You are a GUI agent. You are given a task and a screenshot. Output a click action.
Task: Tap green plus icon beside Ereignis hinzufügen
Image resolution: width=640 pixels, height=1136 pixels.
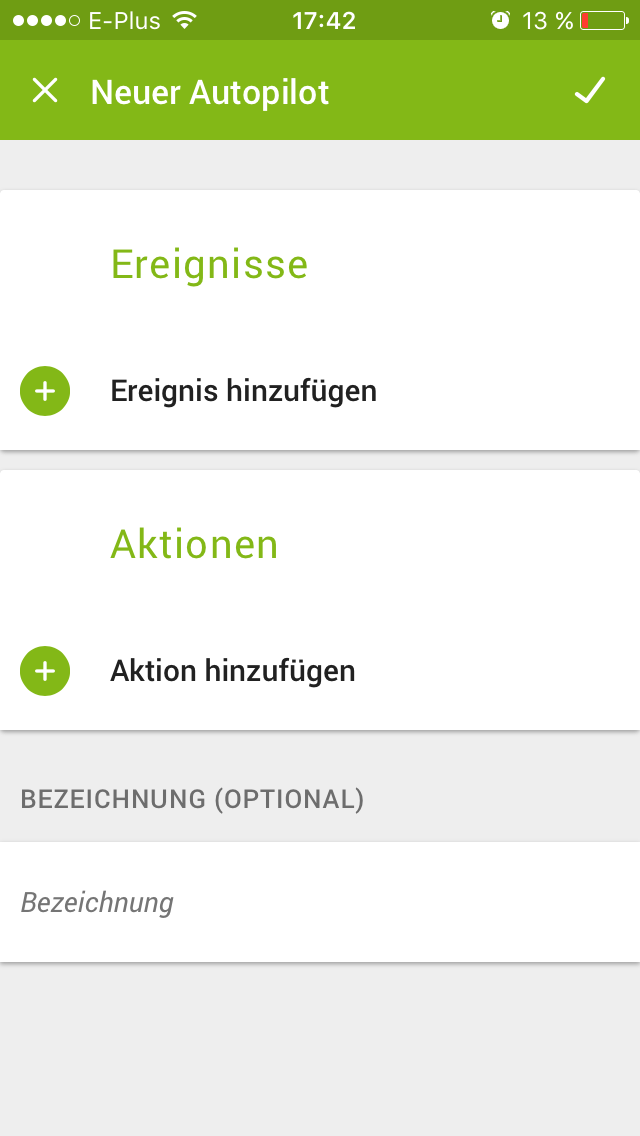(x=45, y=390)
